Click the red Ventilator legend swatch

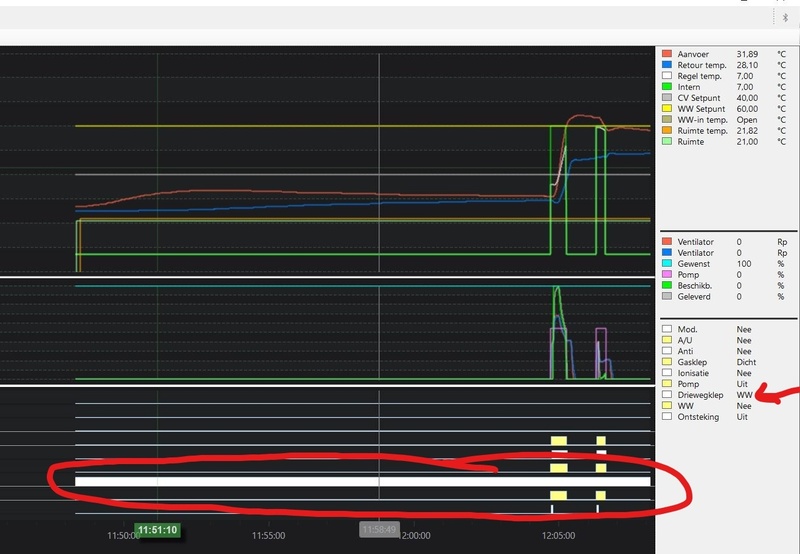(x=666, y=241)
